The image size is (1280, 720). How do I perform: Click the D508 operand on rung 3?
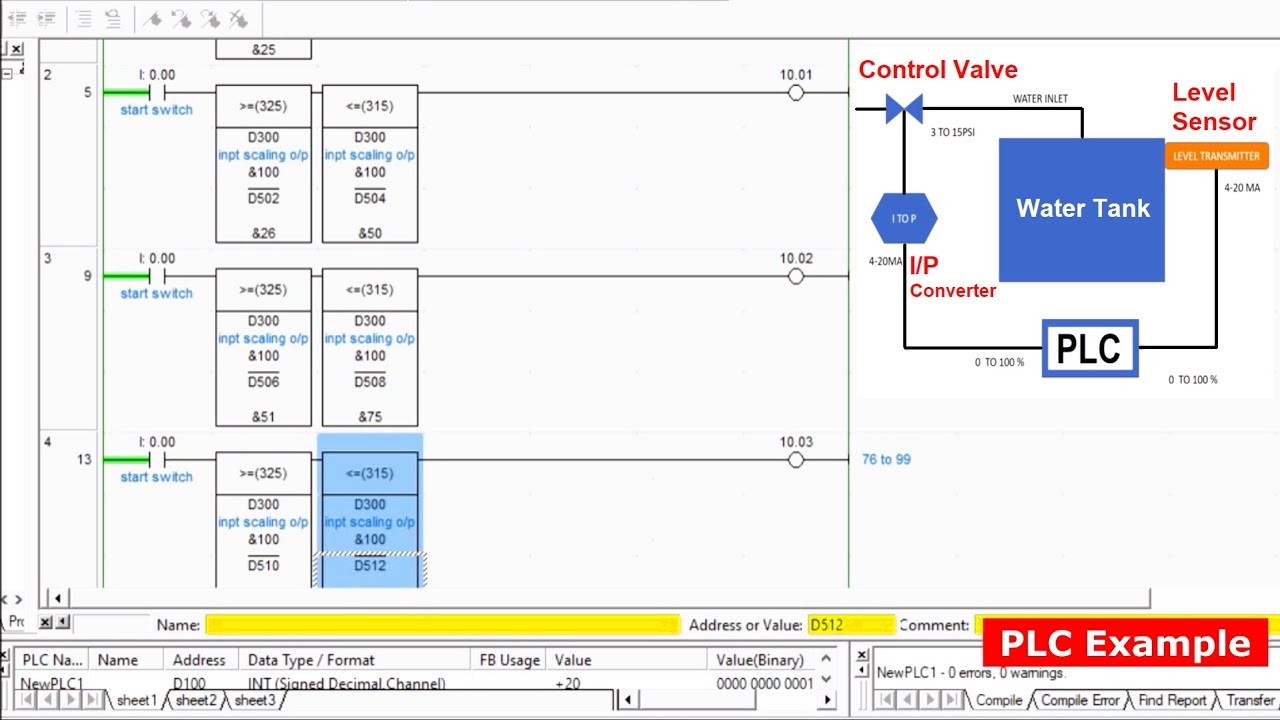pyautogui.click(x=370, y=382)
